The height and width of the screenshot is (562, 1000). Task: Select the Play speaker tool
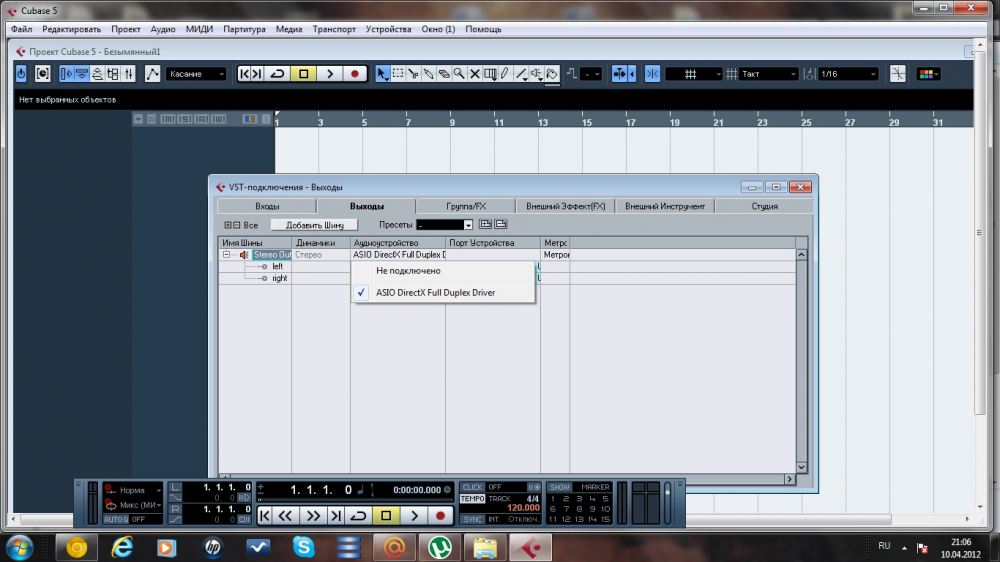click(536, 74)
